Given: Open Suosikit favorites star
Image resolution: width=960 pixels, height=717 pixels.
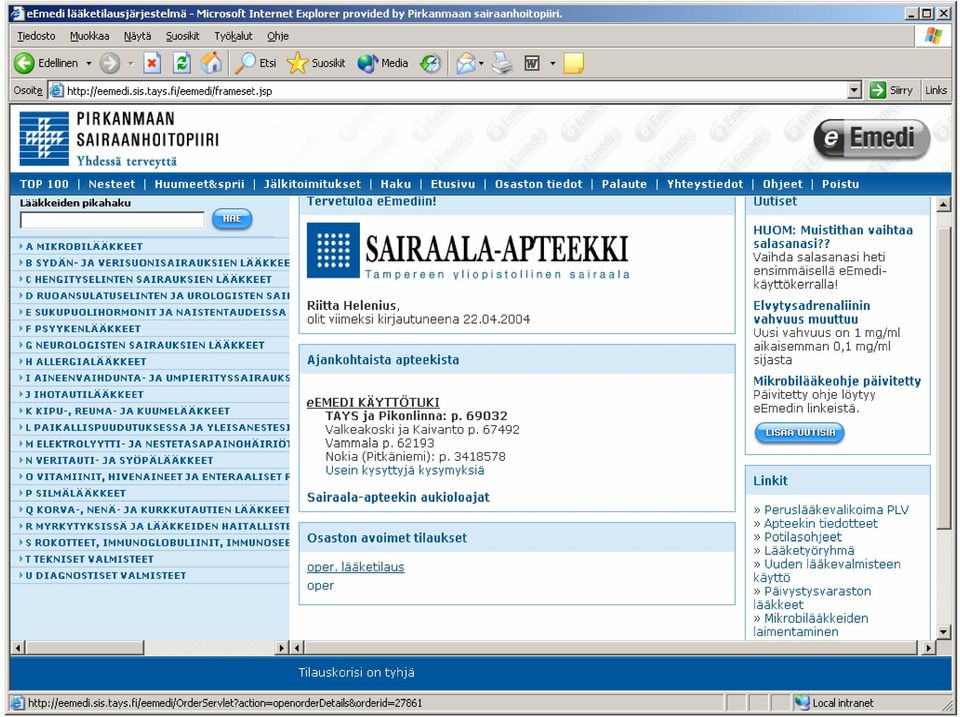Looking at the screenshot, I should point(298,62).
